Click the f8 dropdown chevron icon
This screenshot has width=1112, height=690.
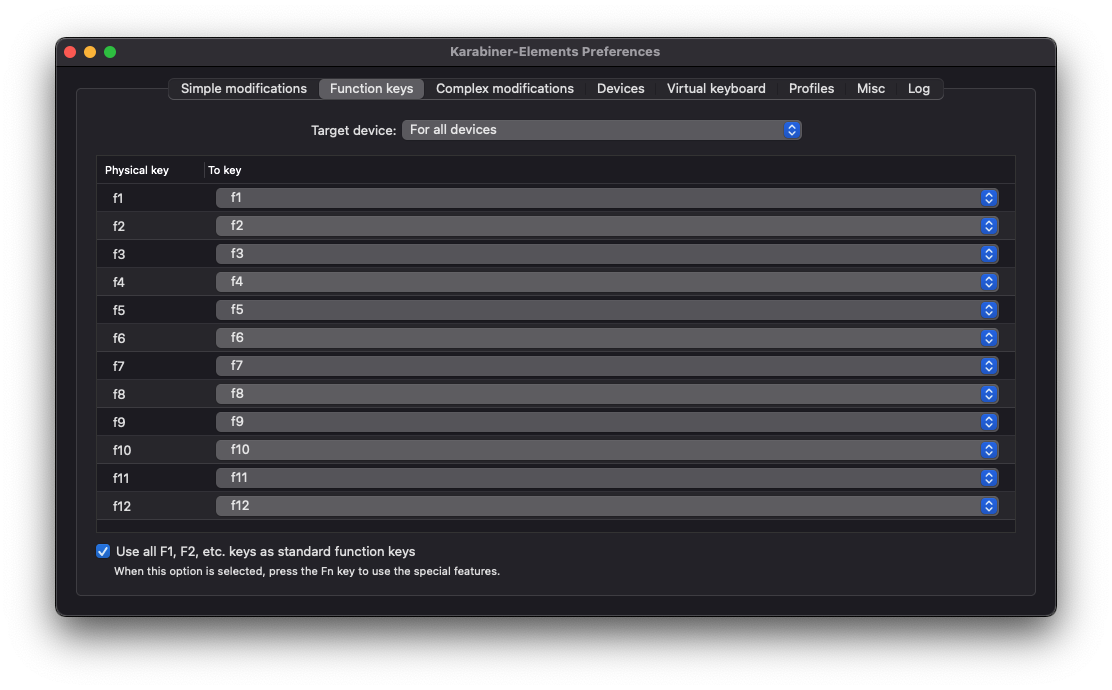988,394
